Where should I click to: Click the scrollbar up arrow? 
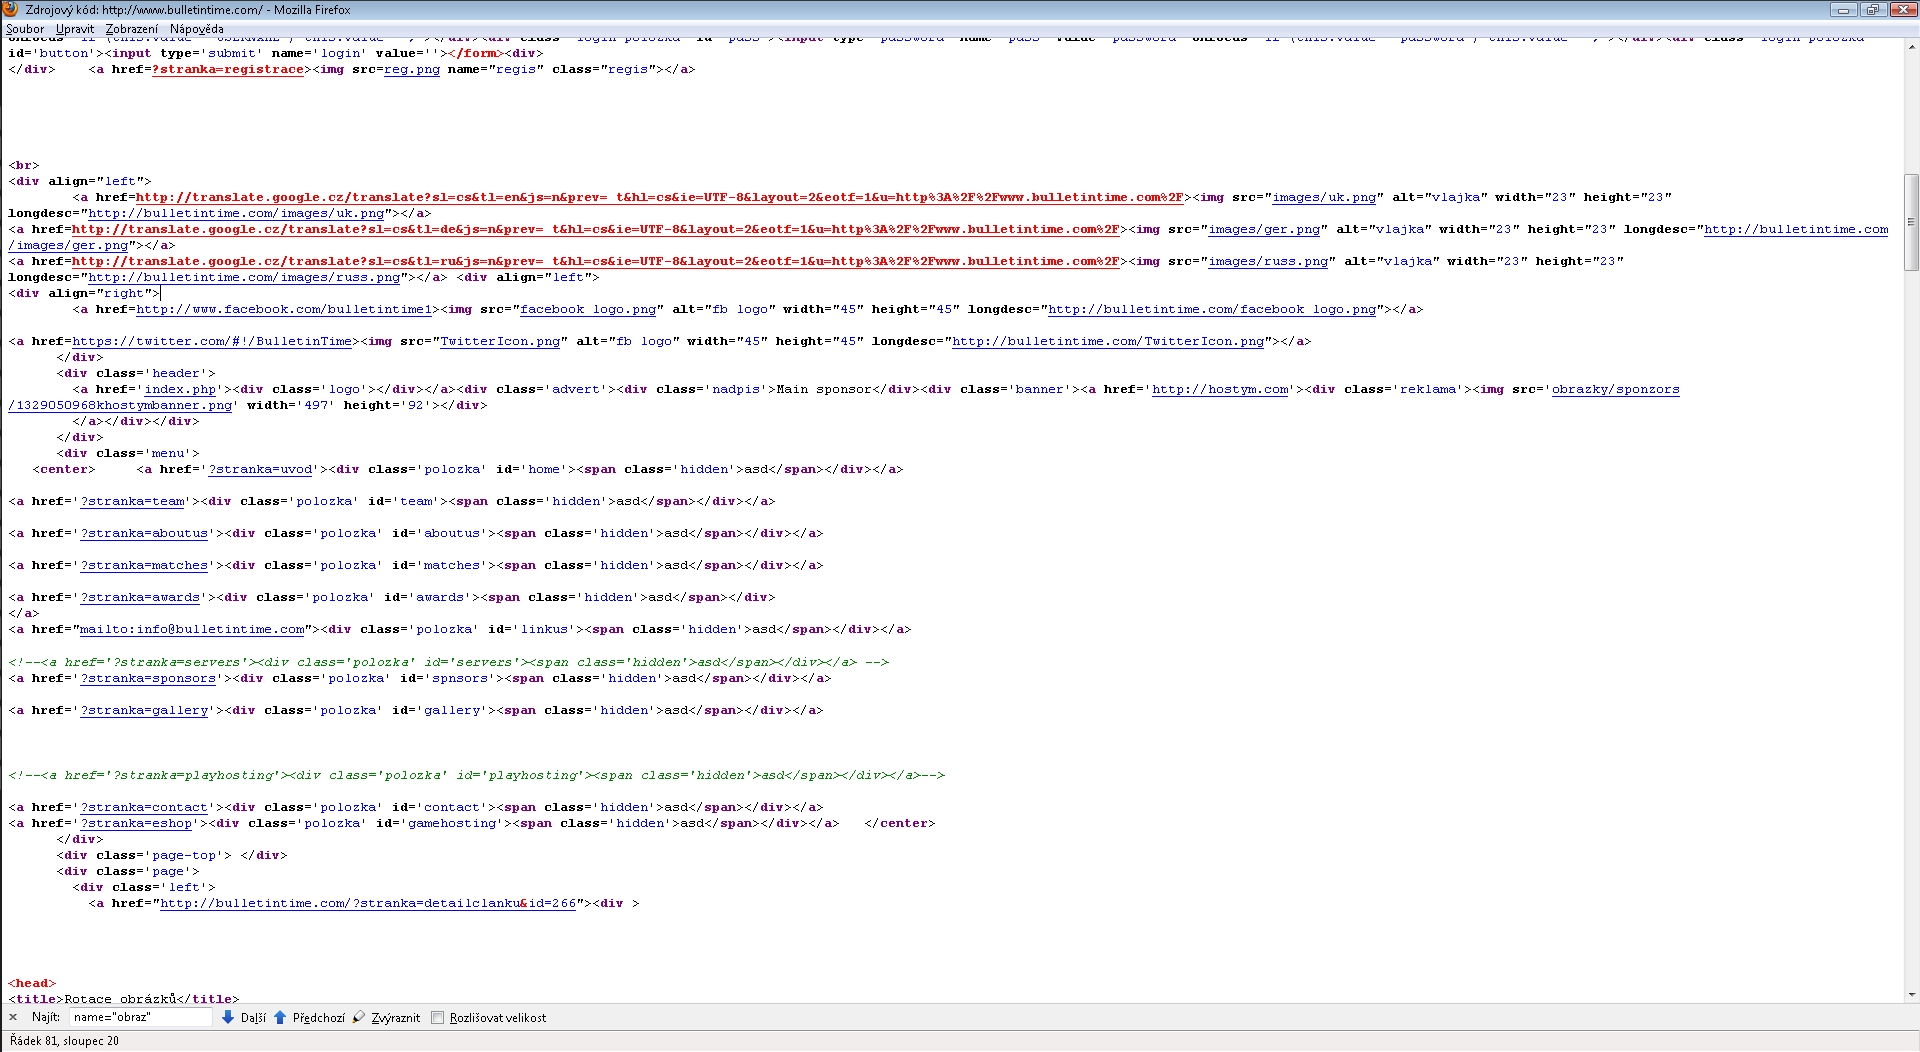click(1911, 46)
